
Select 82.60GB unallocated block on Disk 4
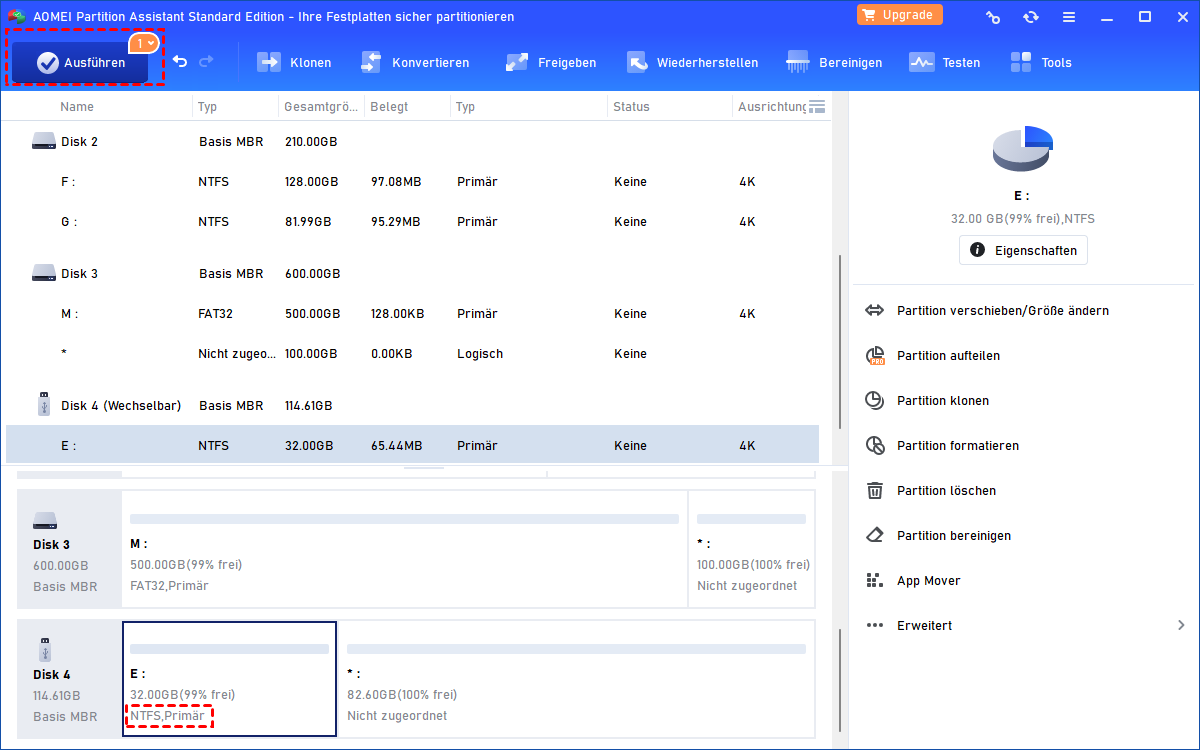coord(577,678)
